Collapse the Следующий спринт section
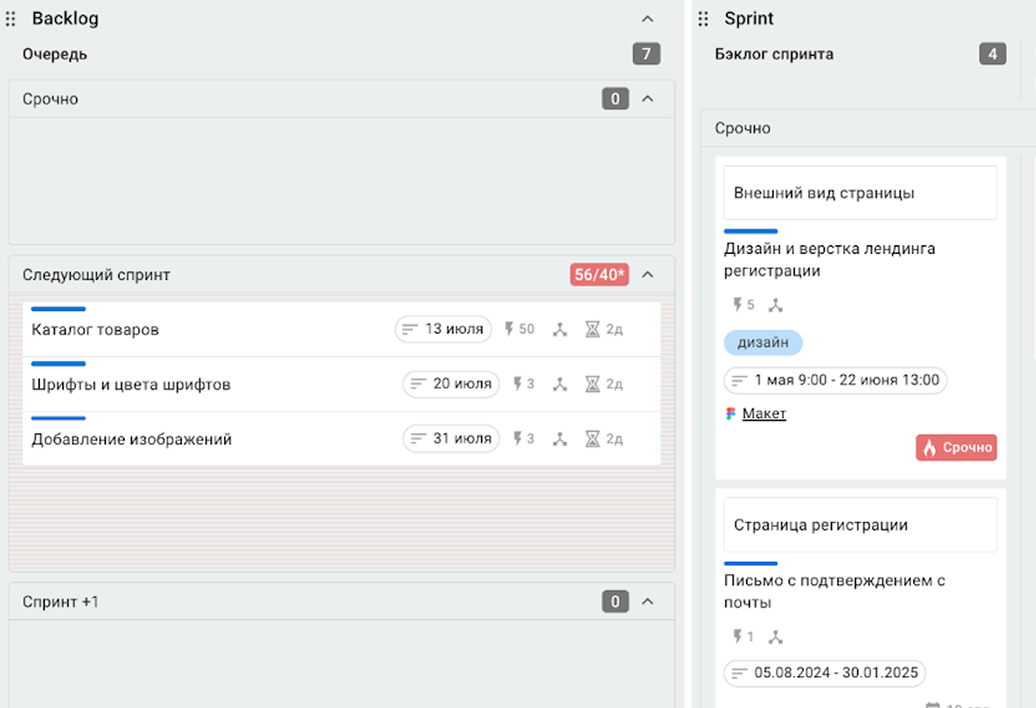This screenshot has width=1036, height=708. tap(647, 274)
